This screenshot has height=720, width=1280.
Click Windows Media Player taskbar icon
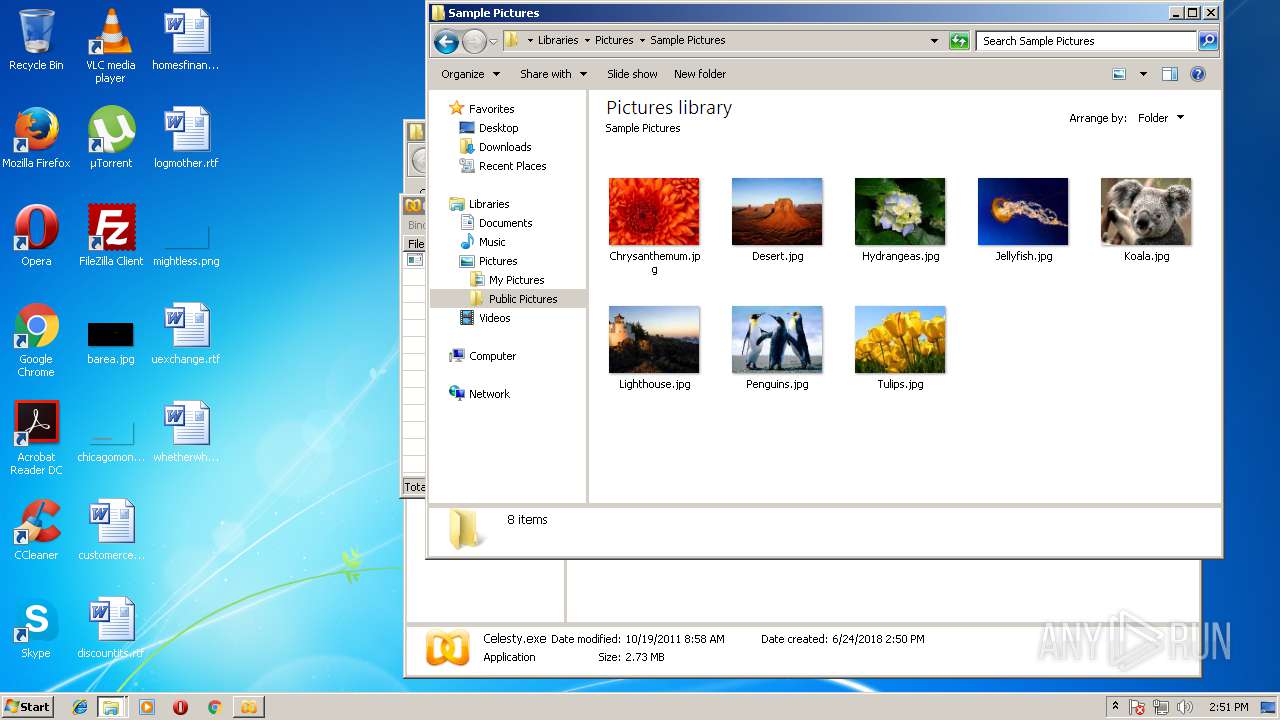pos(147,707)
